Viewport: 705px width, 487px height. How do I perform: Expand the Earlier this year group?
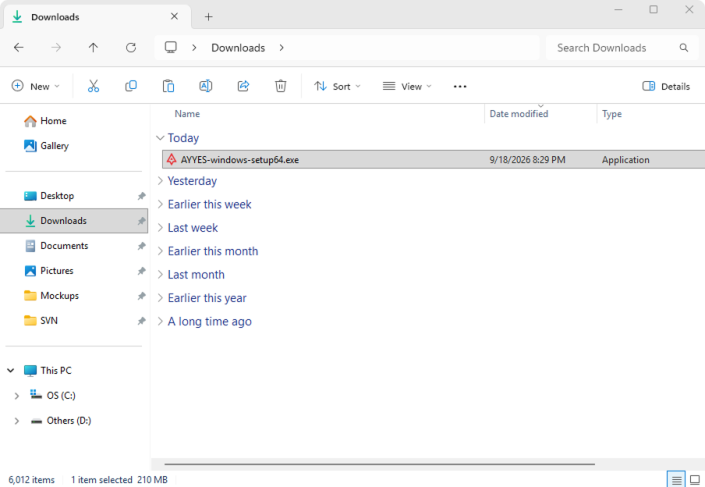(160, 298)
